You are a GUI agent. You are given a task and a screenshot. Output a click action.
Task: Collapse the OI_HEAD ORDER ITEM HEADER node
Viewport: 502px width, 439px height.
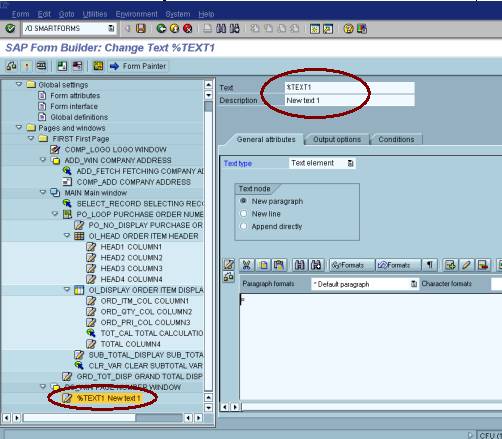pos(67,235)
